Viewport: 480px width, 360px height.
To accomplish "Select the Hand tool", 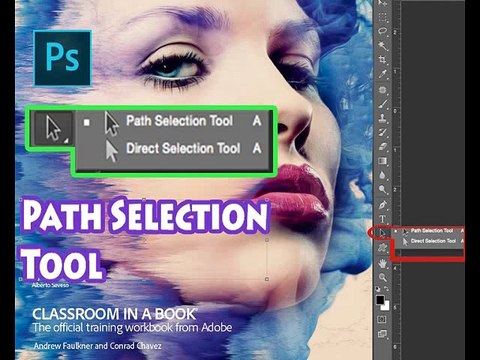I will tap(383, 263).
